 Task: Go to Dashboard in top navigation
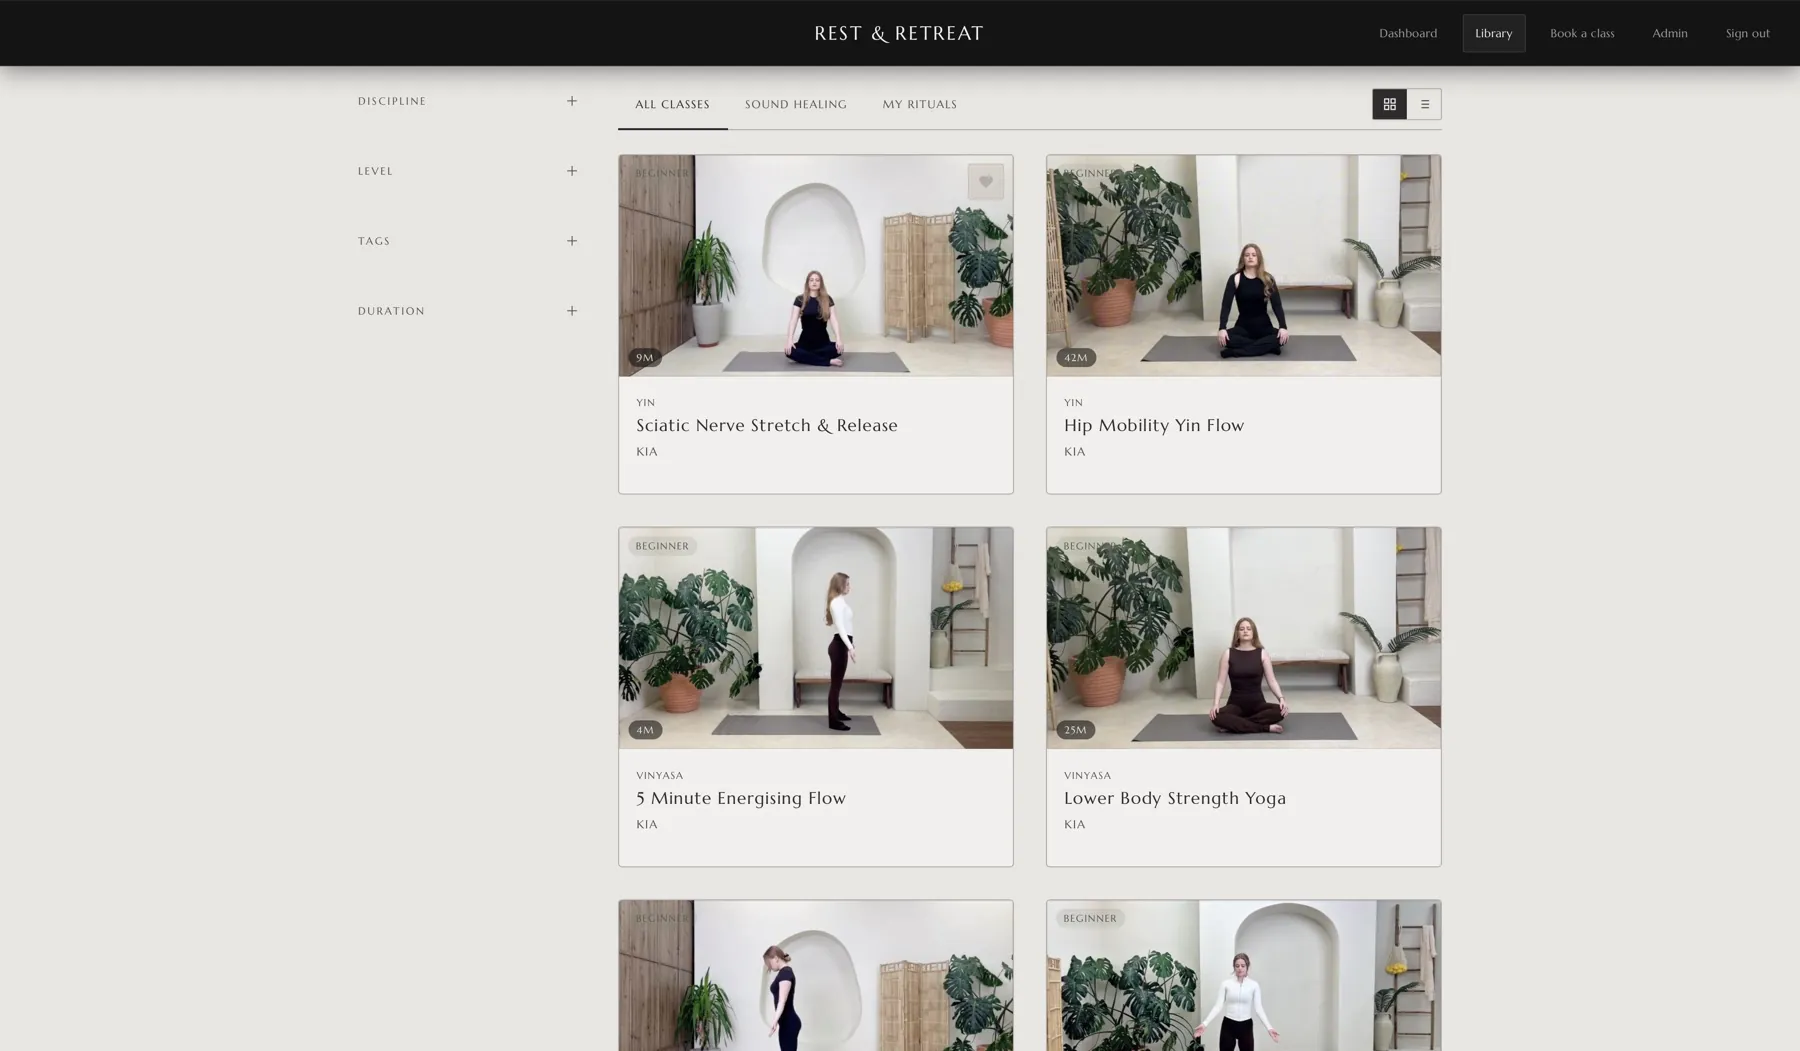1407,33
